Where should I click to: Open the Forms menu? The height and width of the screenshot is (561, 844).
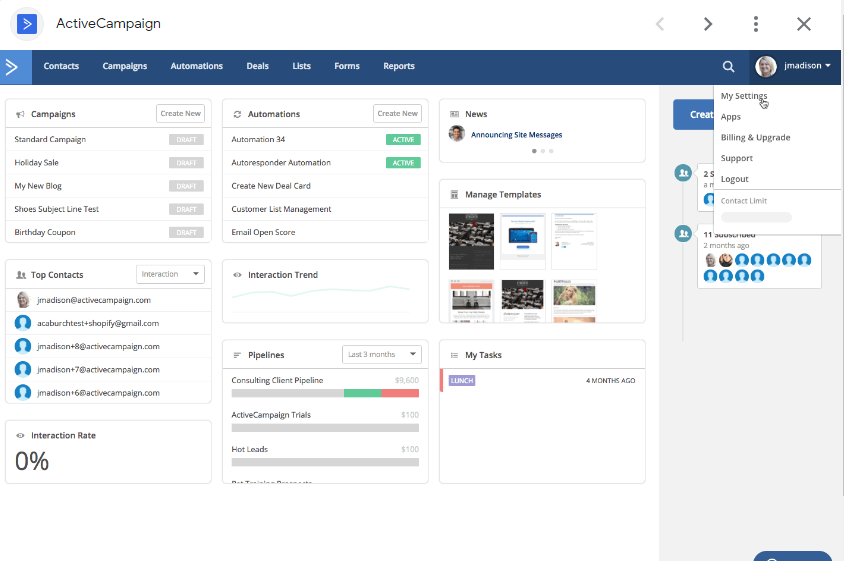tap(347, 66)
